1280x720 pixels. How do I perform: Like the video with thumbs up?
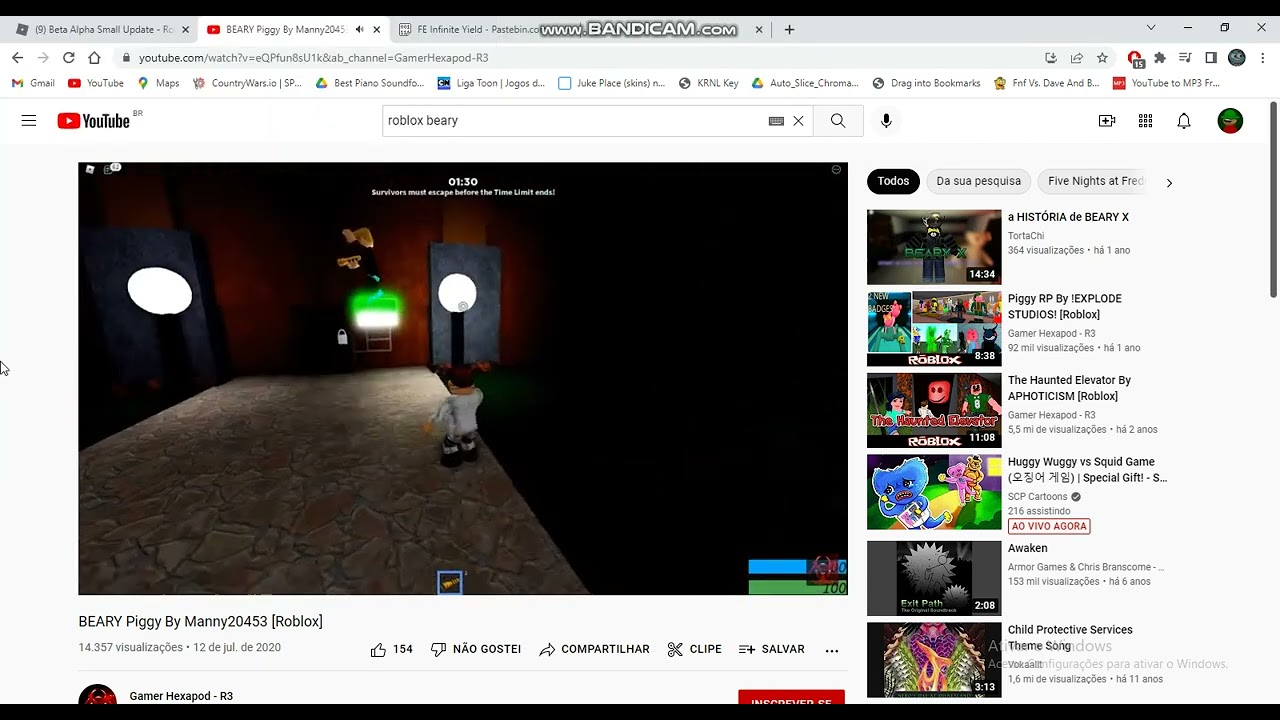[x=391, y=649]
